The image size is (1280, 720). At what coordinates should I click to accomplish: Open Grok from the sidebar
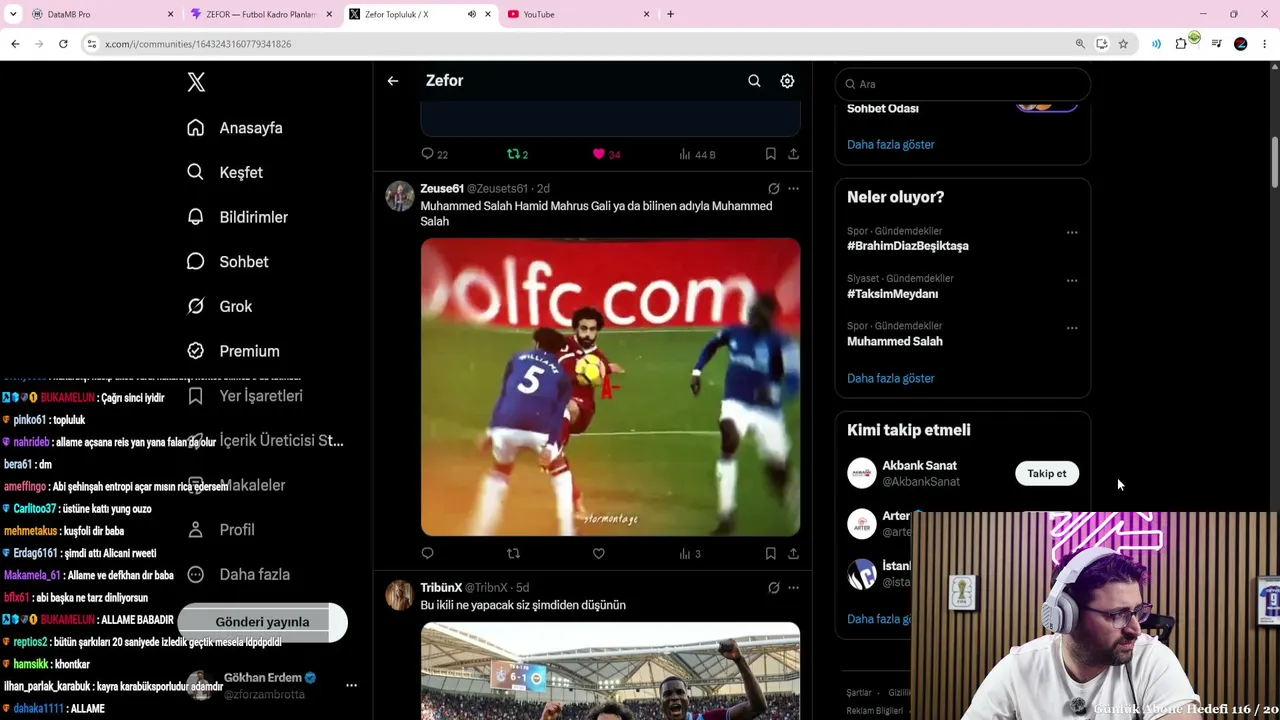point(219,306)
